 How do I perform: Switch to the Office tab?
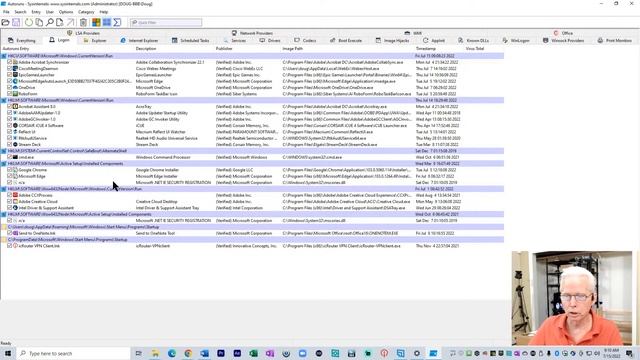pyautogui.click(x=563, y=33)
